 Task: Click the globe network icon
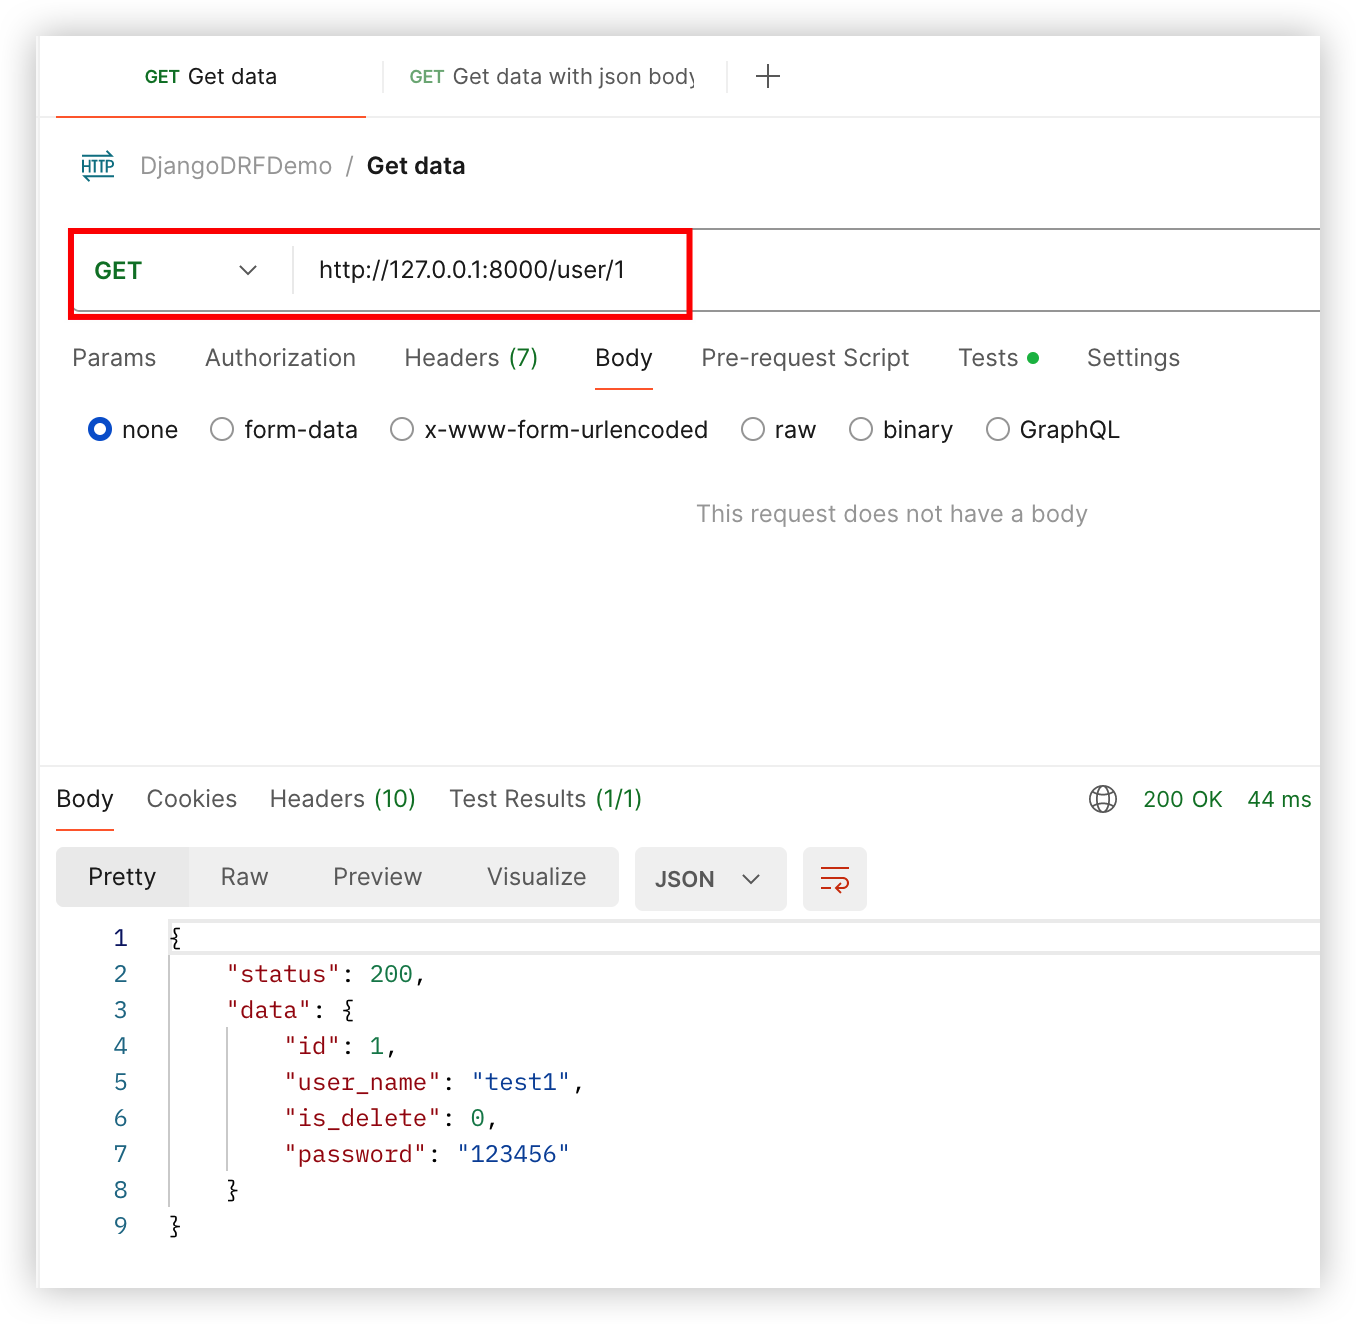pos(1102,799)
